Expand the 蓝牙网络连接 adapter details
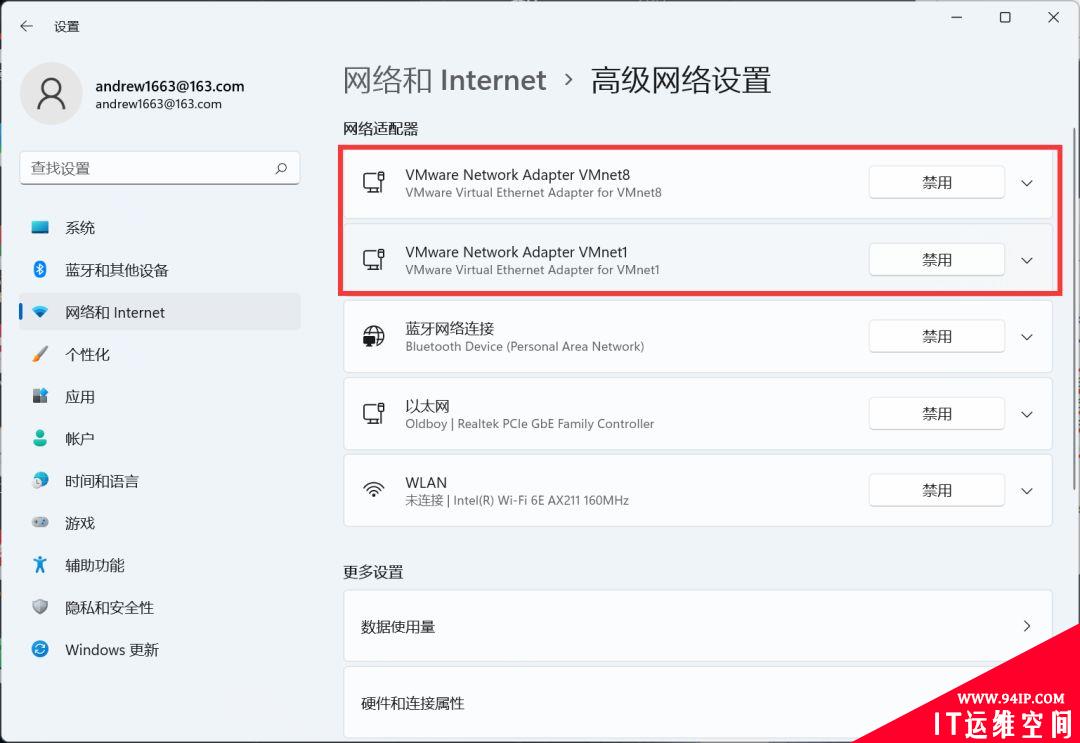 coord(1027,337)
